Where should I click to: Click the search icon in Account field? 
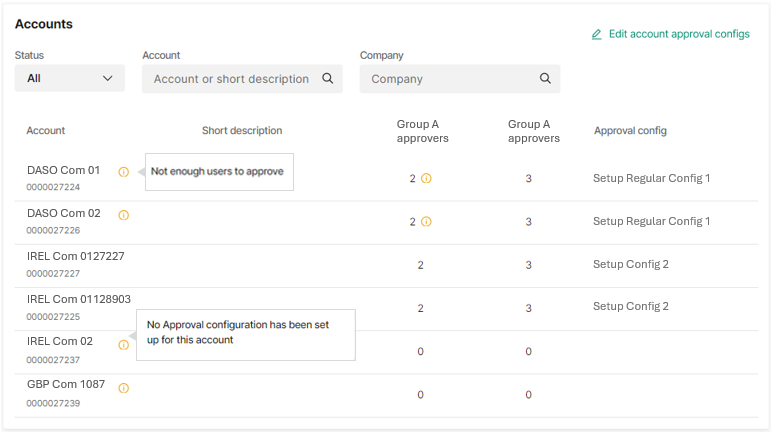pyautogui.click(x=328, y=79)
